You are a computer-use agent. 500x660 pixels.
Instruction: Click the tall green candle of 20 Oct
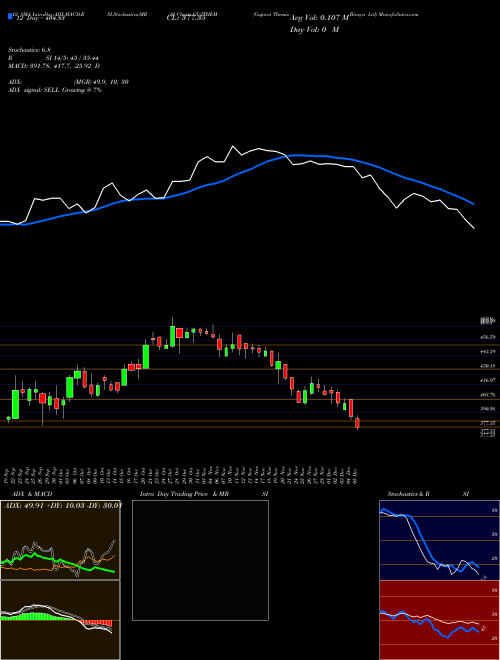click(x=146, y=357)
